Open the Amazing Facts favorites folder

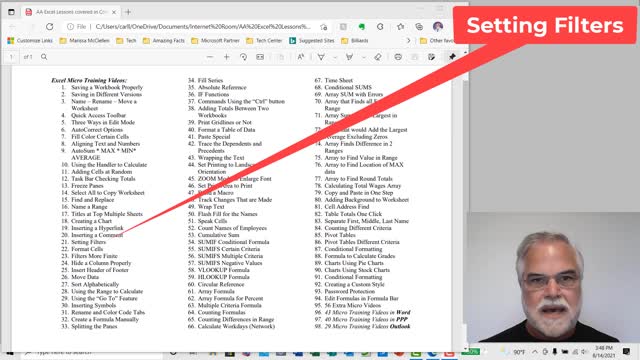(164, 40)
